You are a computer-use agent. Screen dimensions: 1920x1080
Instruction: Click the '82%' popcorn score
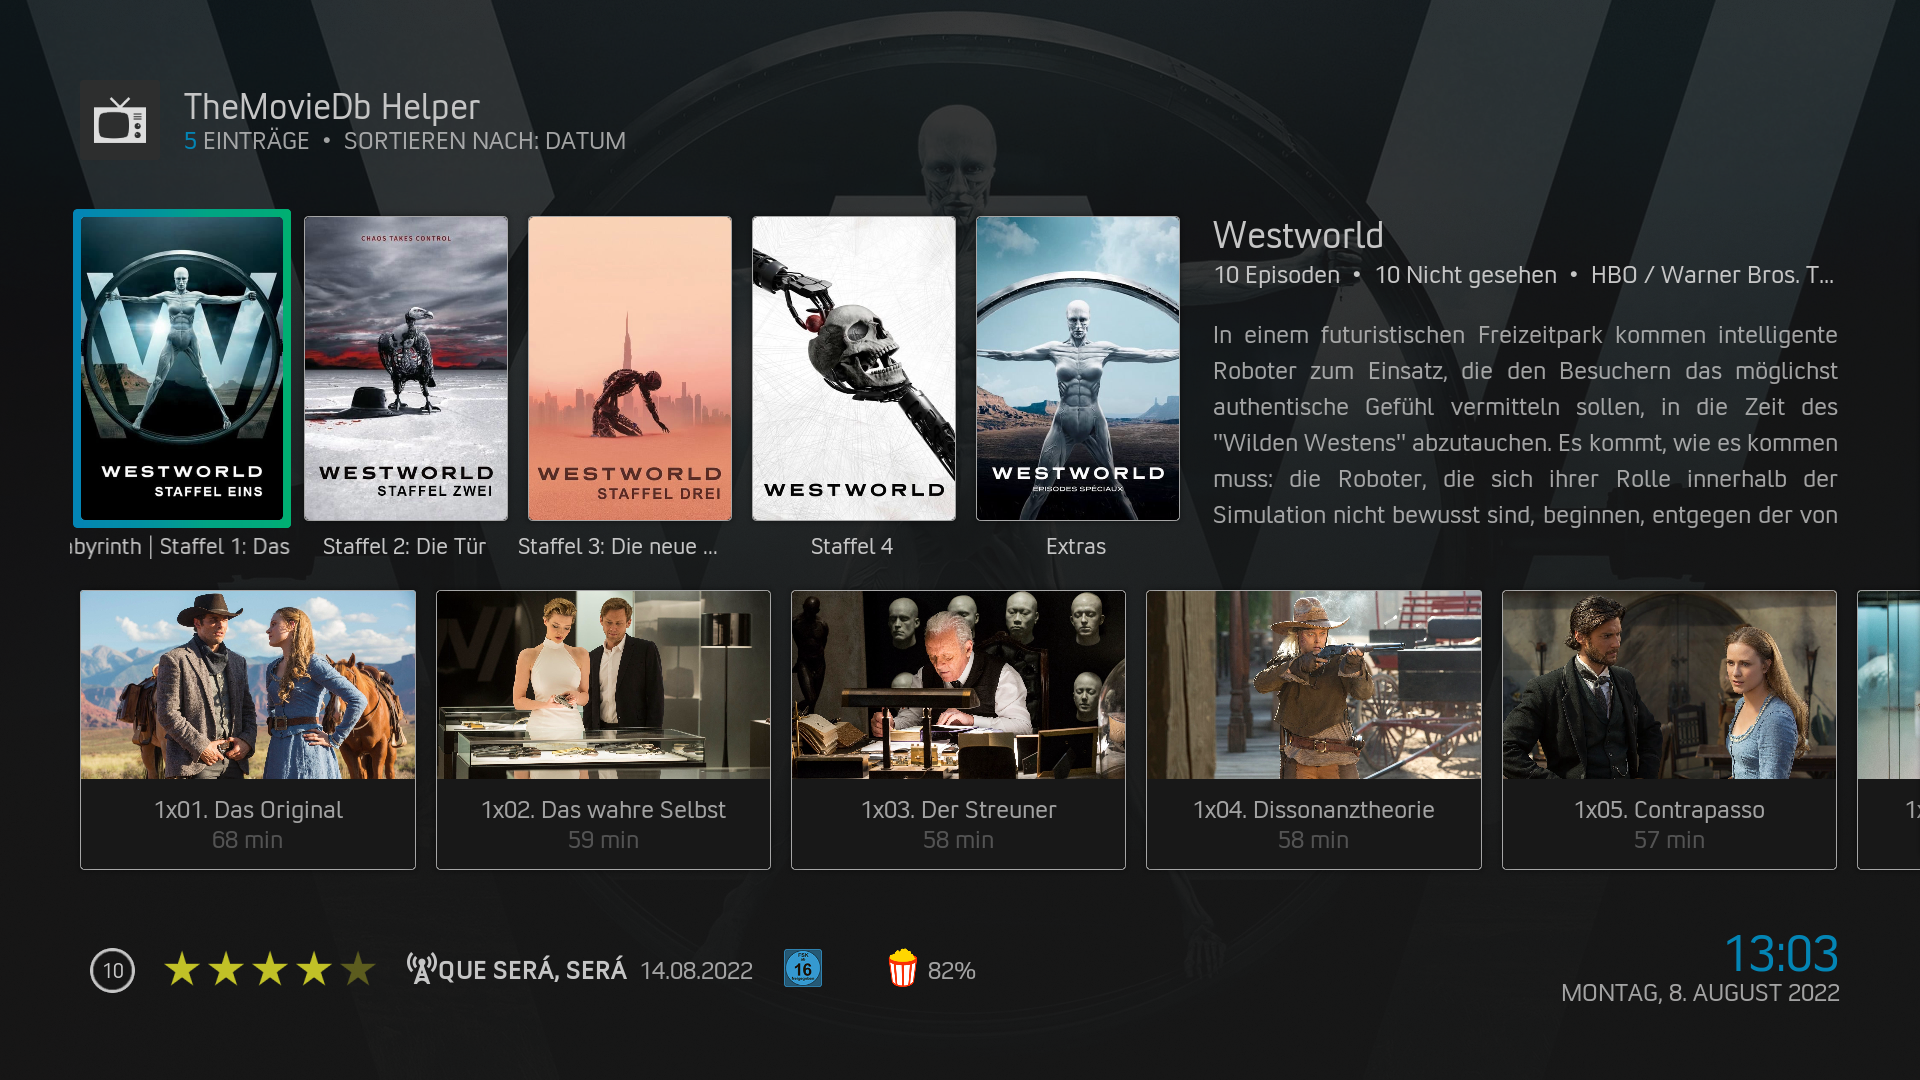coord(951,971)
